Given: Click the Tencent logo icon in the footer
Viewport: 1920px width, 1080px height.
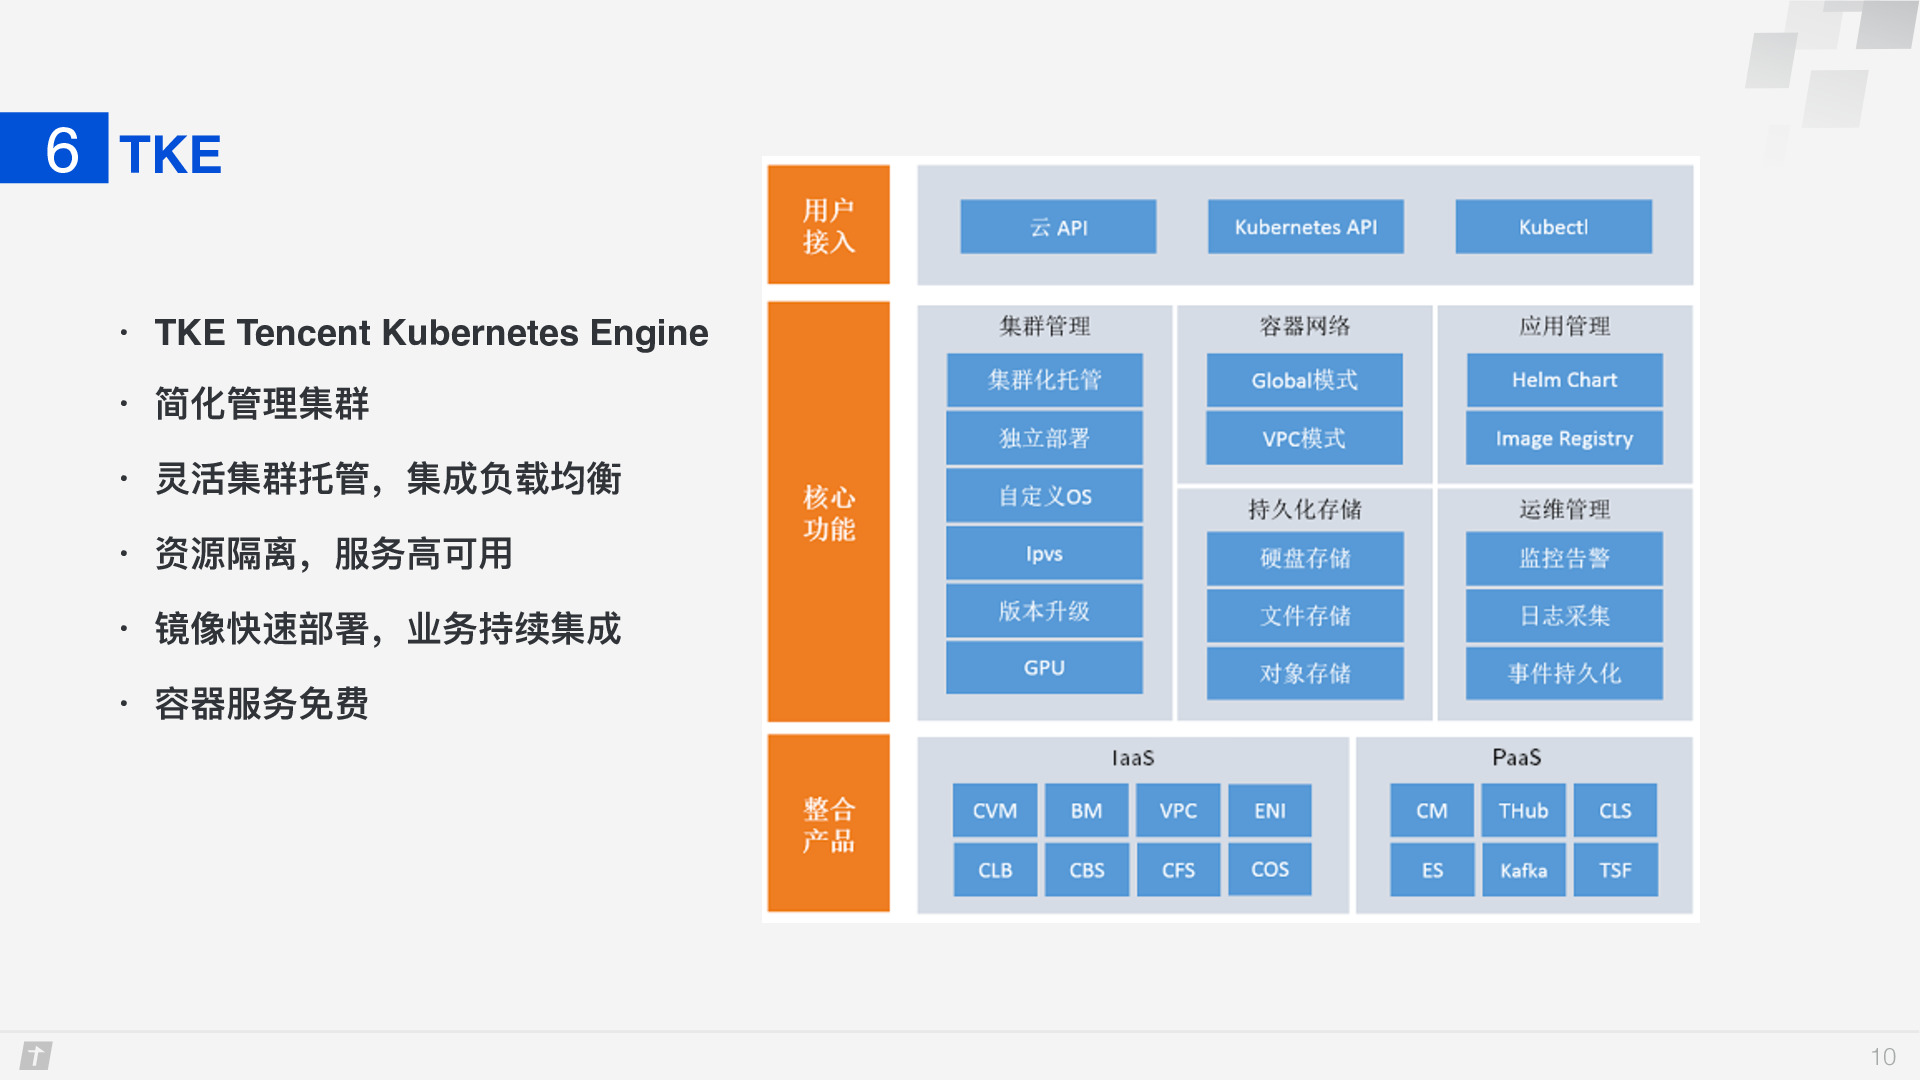Looking at the screenshot, I should pyautogui.click(x=36, y=1056).
